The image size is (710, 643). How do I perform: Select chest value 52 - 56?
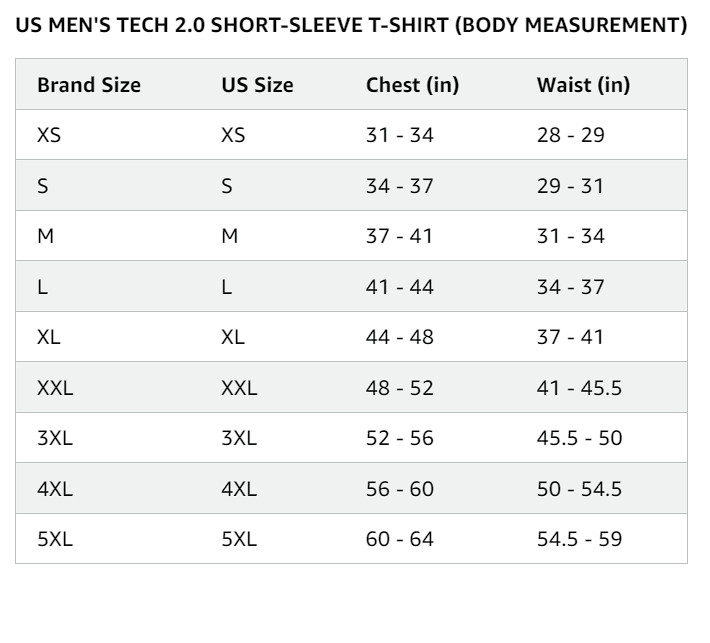pyautogui.click(x=400, y=438)
